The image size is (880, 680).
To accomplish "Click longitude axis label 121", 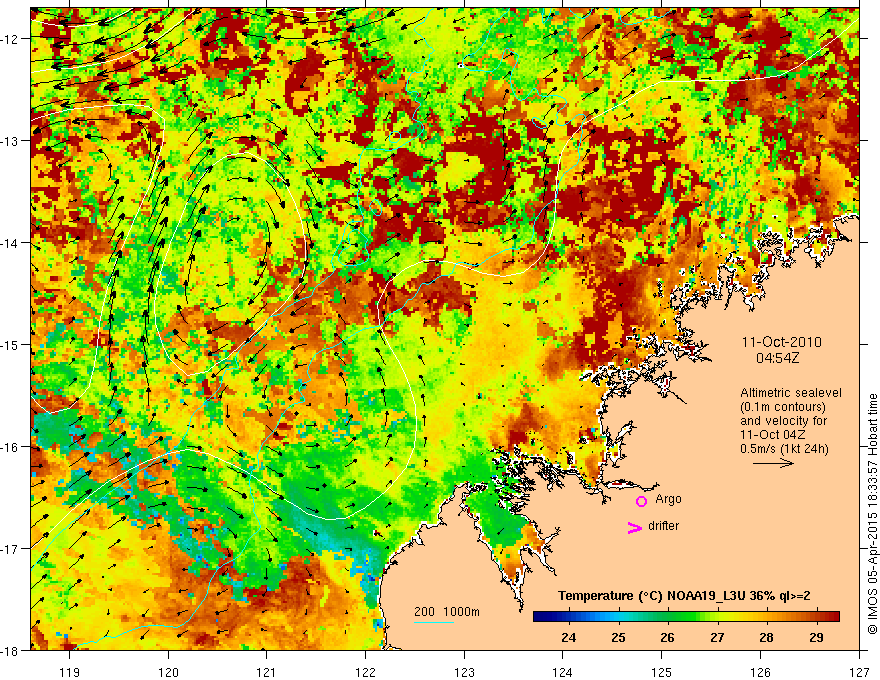I will point(267,671).
